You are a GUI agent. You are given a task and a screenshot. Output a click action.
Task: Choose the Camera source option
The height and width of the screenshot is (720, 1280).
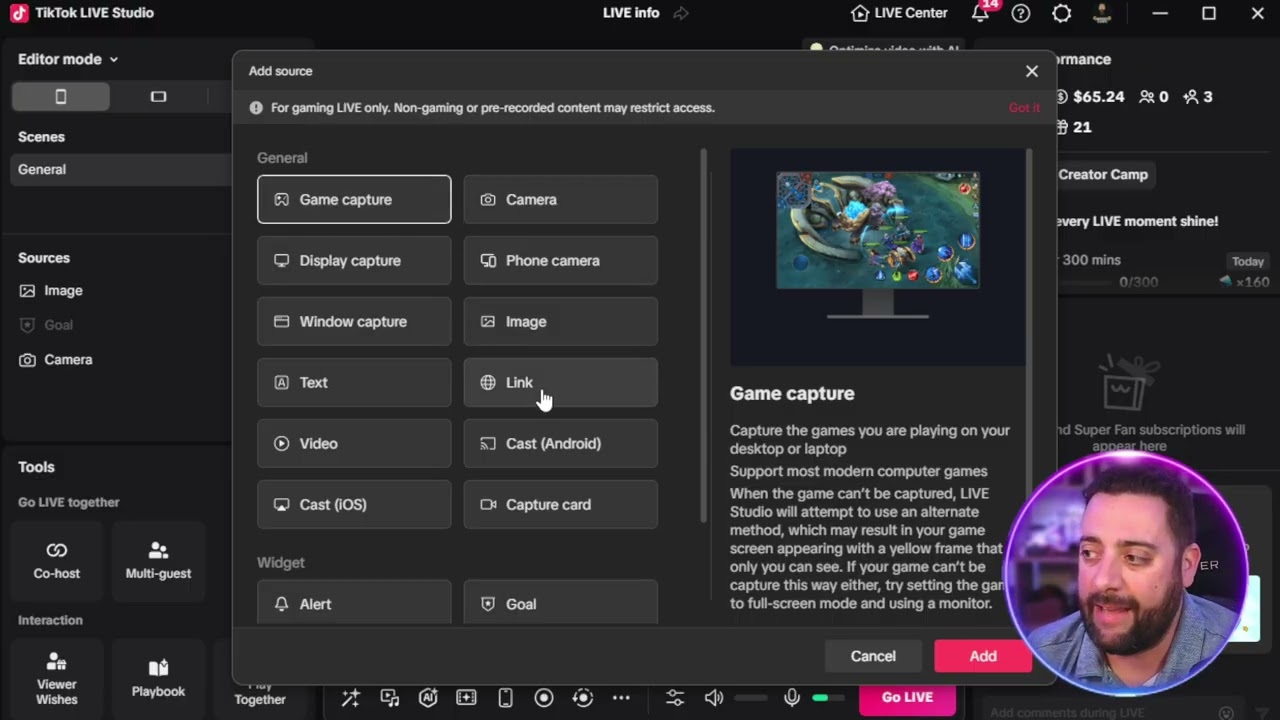coord(561,199)
